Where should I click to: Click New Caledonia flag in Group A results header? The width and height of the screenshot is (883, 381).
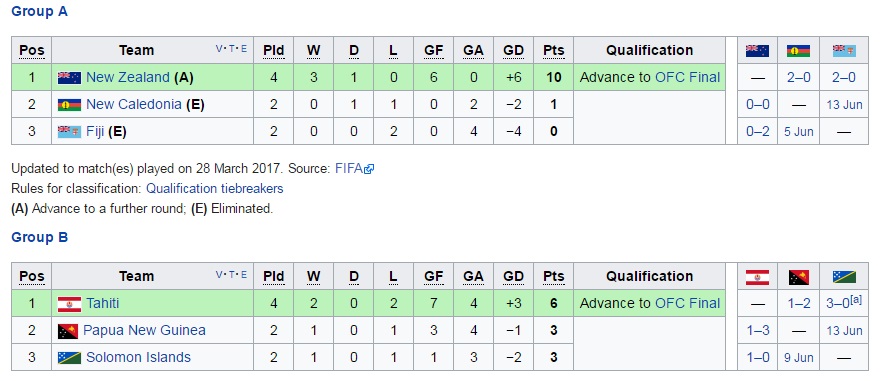click(798, 51)
